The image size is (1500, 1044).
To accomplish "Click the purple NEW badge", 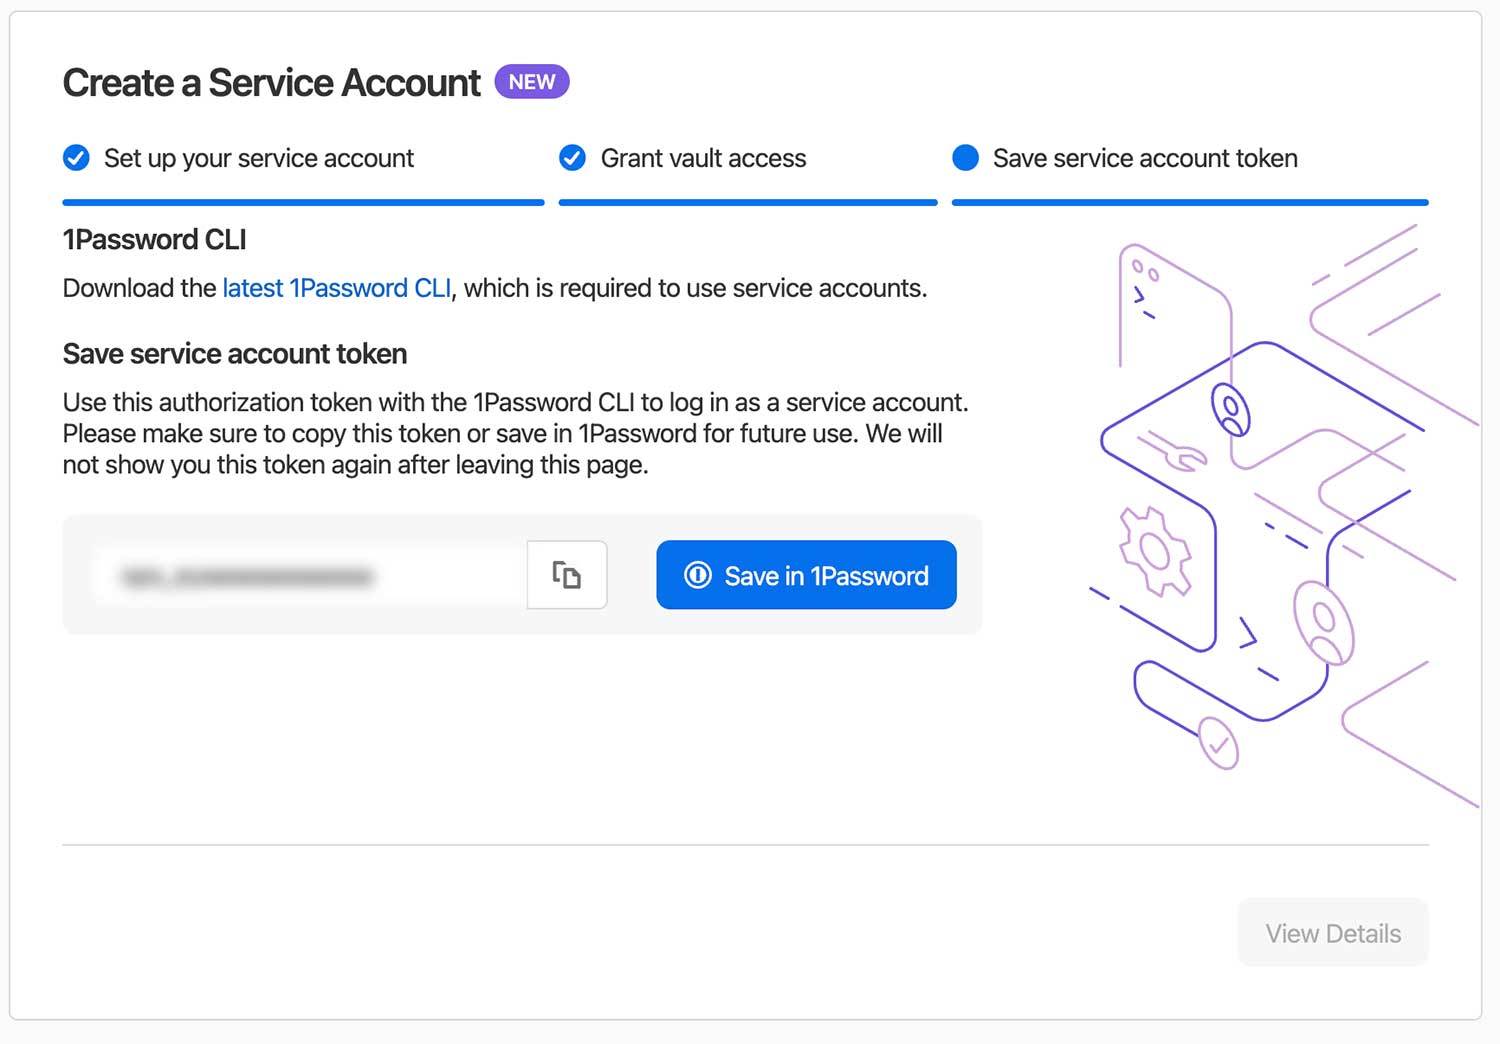I will pyautogui.click(x=532, y=82).
